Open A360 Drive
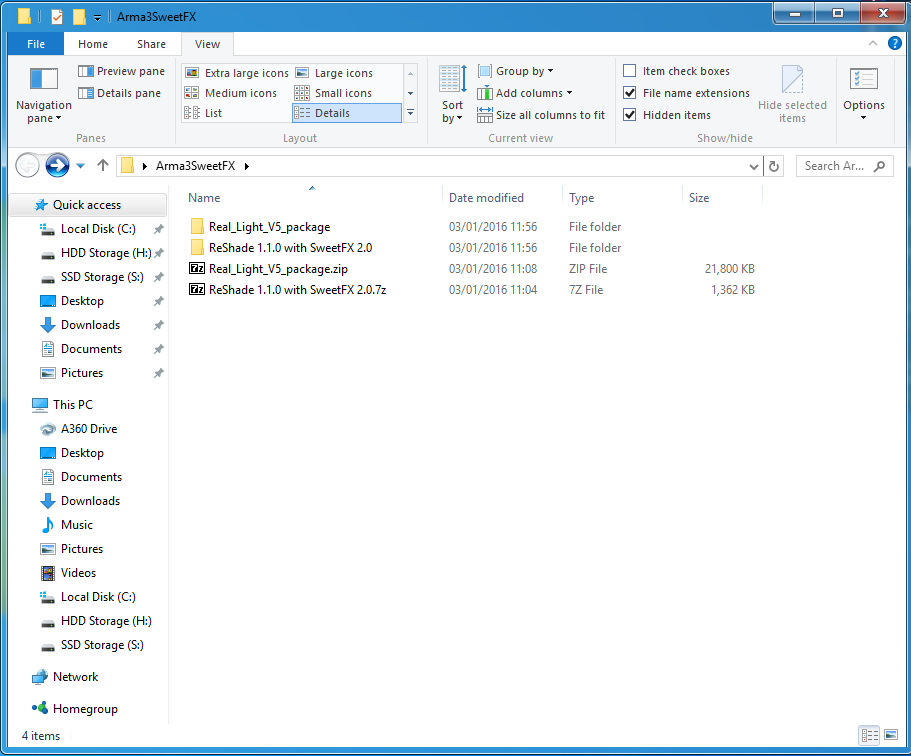The image size is (911, 756). 89,429
